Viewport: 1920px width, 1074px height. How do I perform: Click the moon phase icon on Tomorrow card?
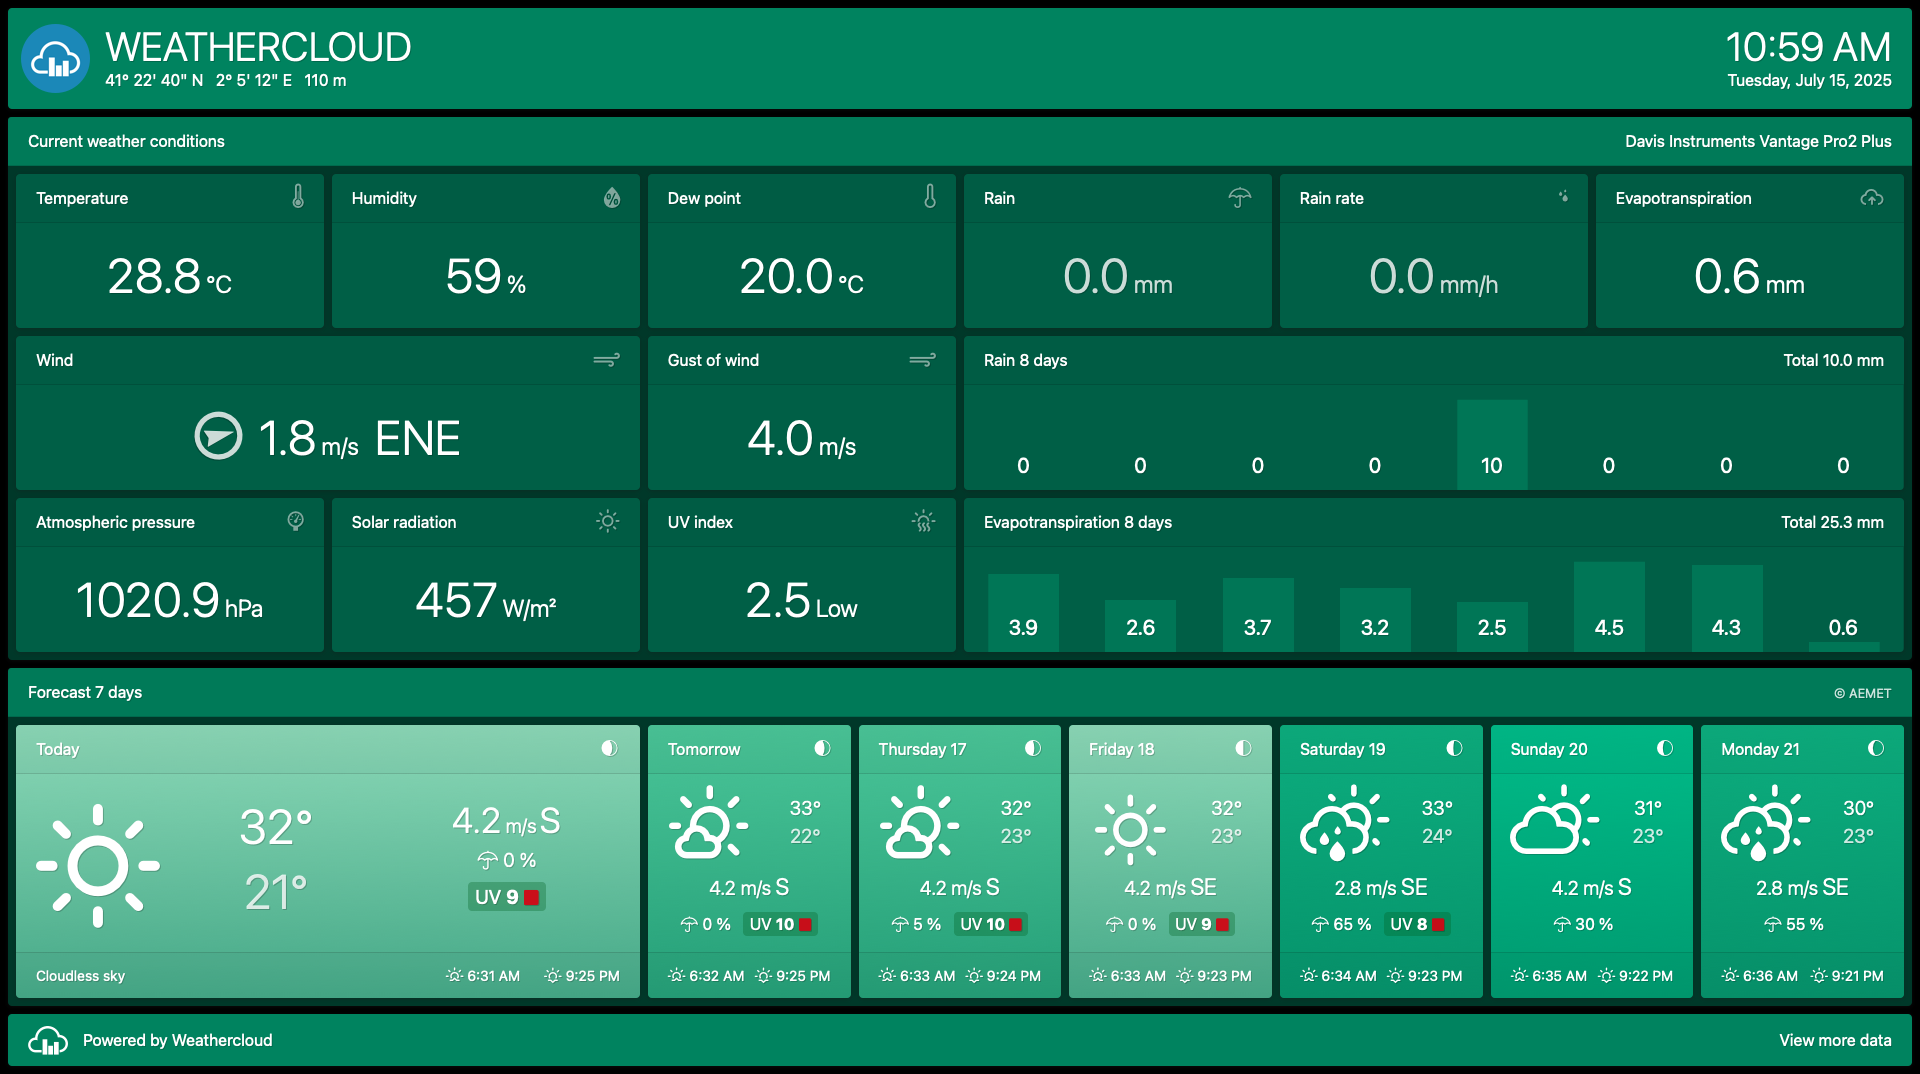(x=822, y=748)
